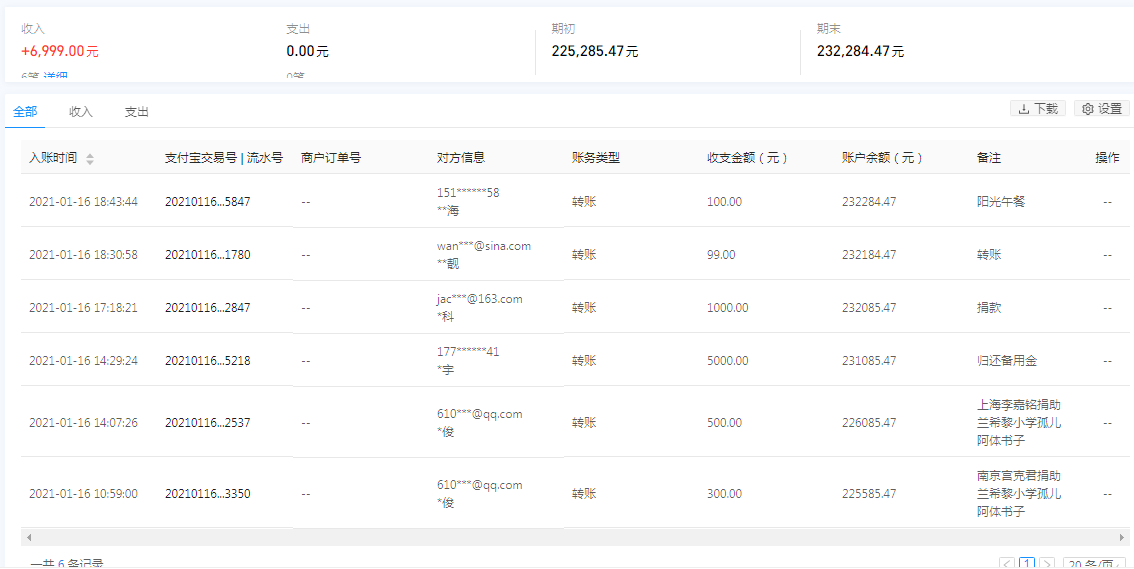1134x569 pixels.
Task: Switch to the 全部 tab
Action: pos(25,111)
